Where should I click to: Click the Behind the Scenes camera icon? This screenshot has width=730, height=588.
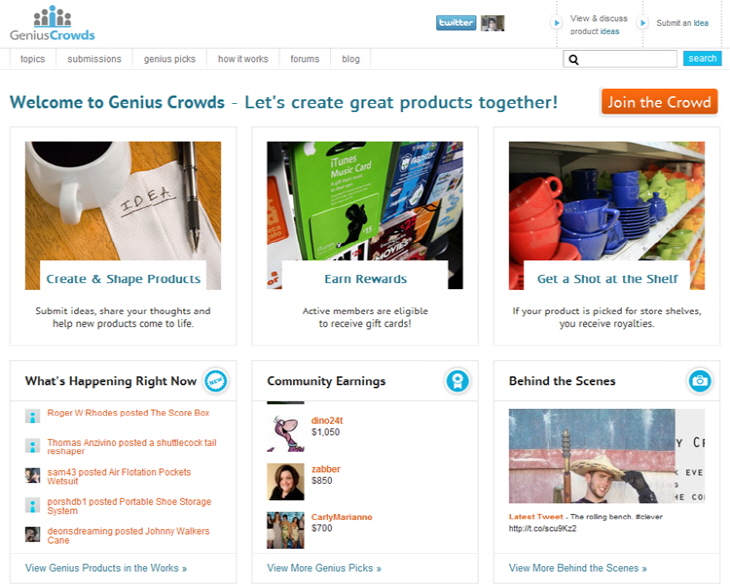pyautogui.click(x=700, y=381)
